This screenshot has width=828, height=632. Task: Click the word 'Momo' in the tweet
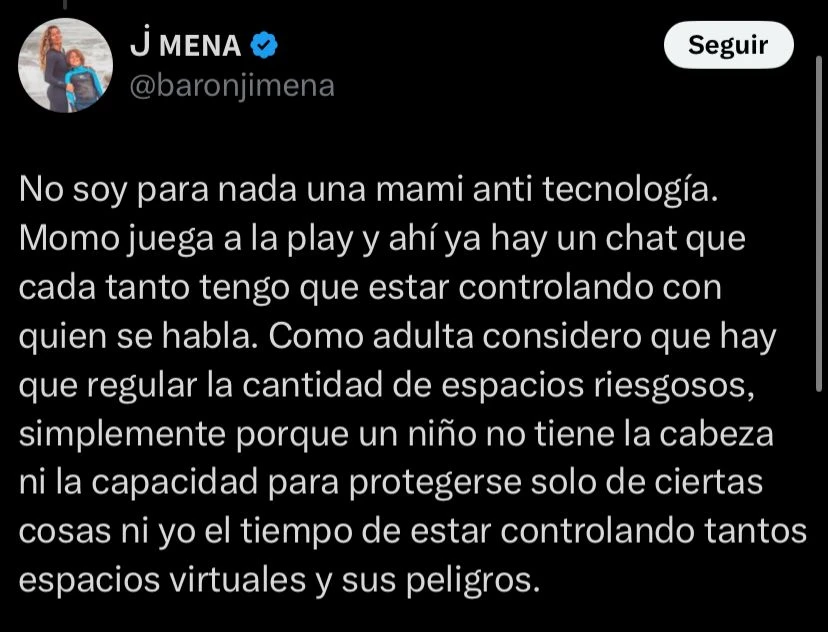pos(69,239)
